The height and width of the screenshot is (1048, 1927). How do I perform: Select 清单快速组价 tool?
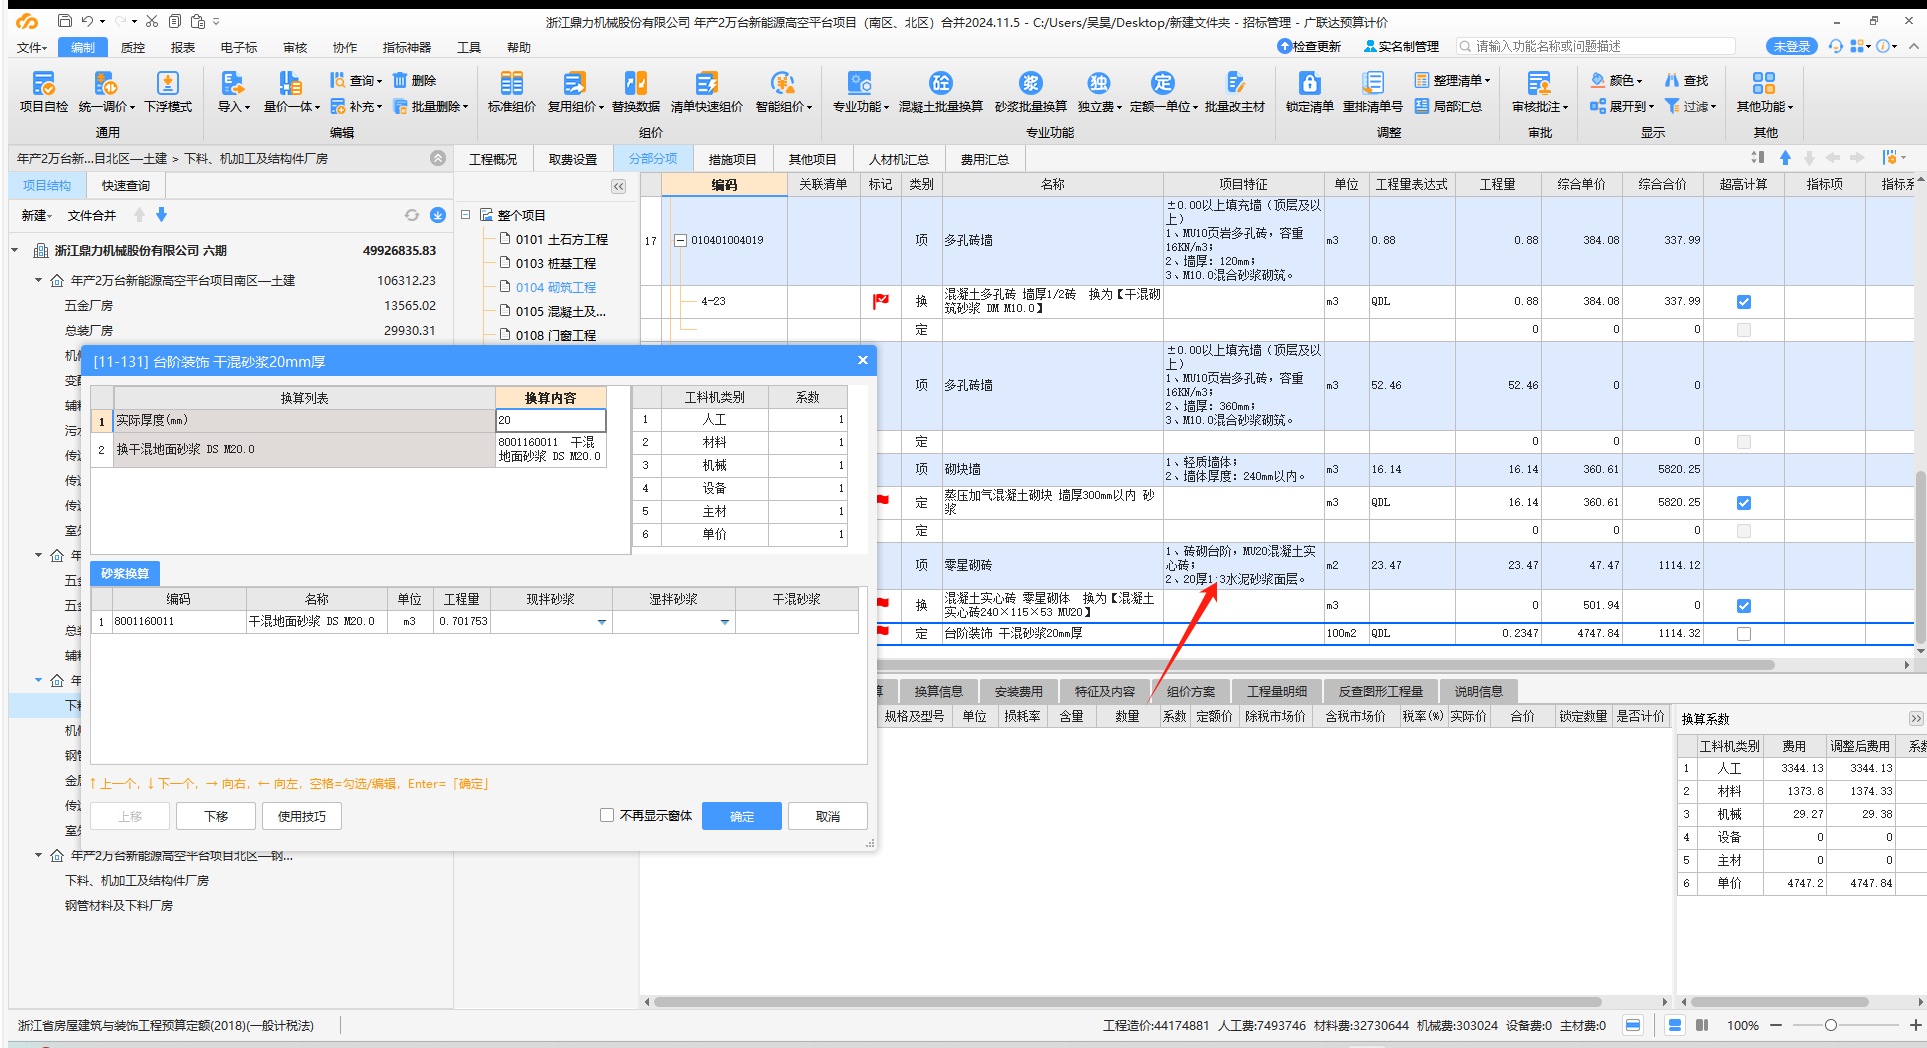[707, 91]
